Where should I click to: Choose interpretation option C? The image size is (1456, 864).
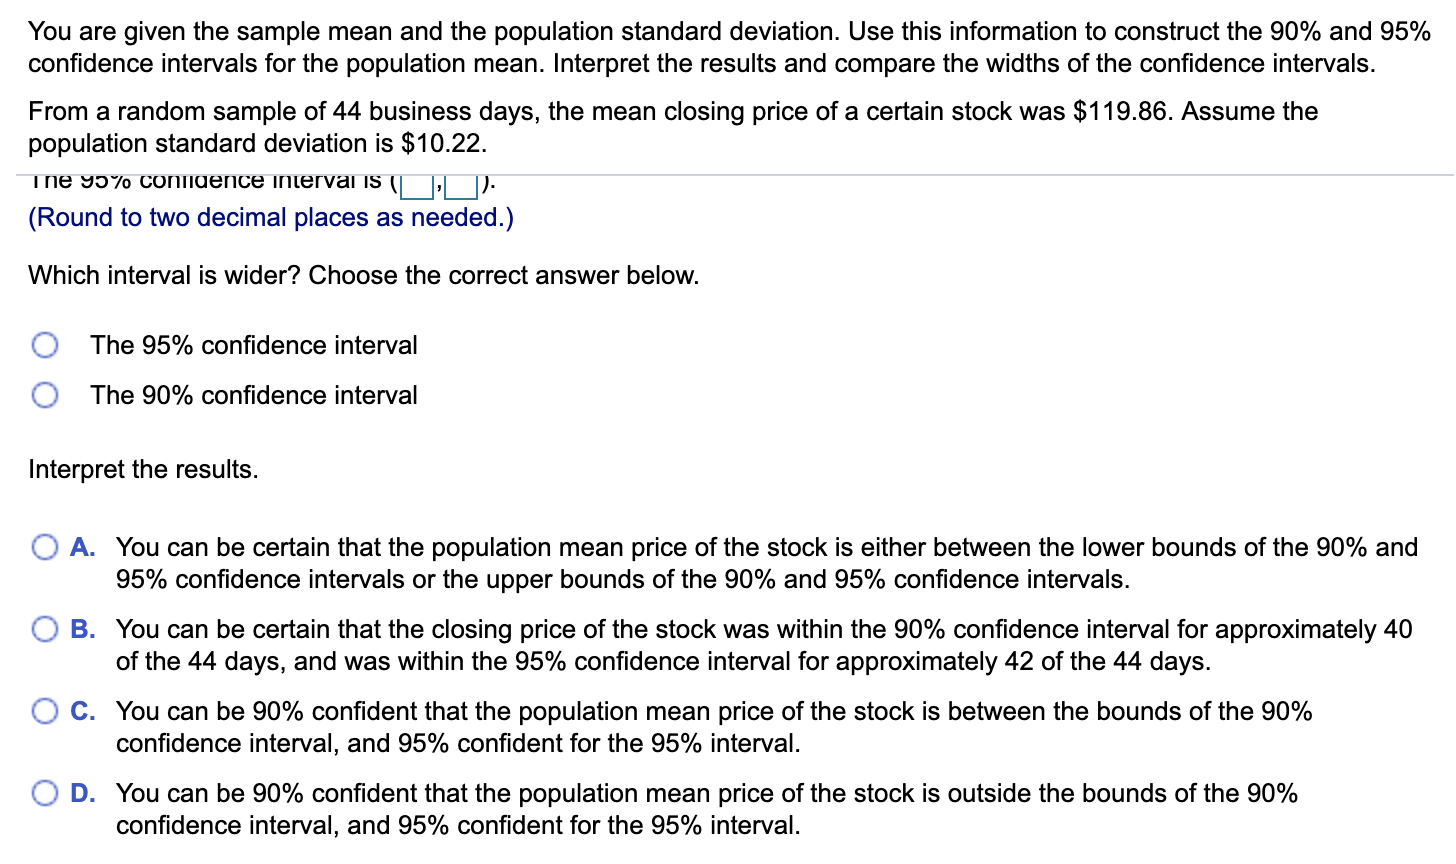pyautogui.click(x=44, y=710)
